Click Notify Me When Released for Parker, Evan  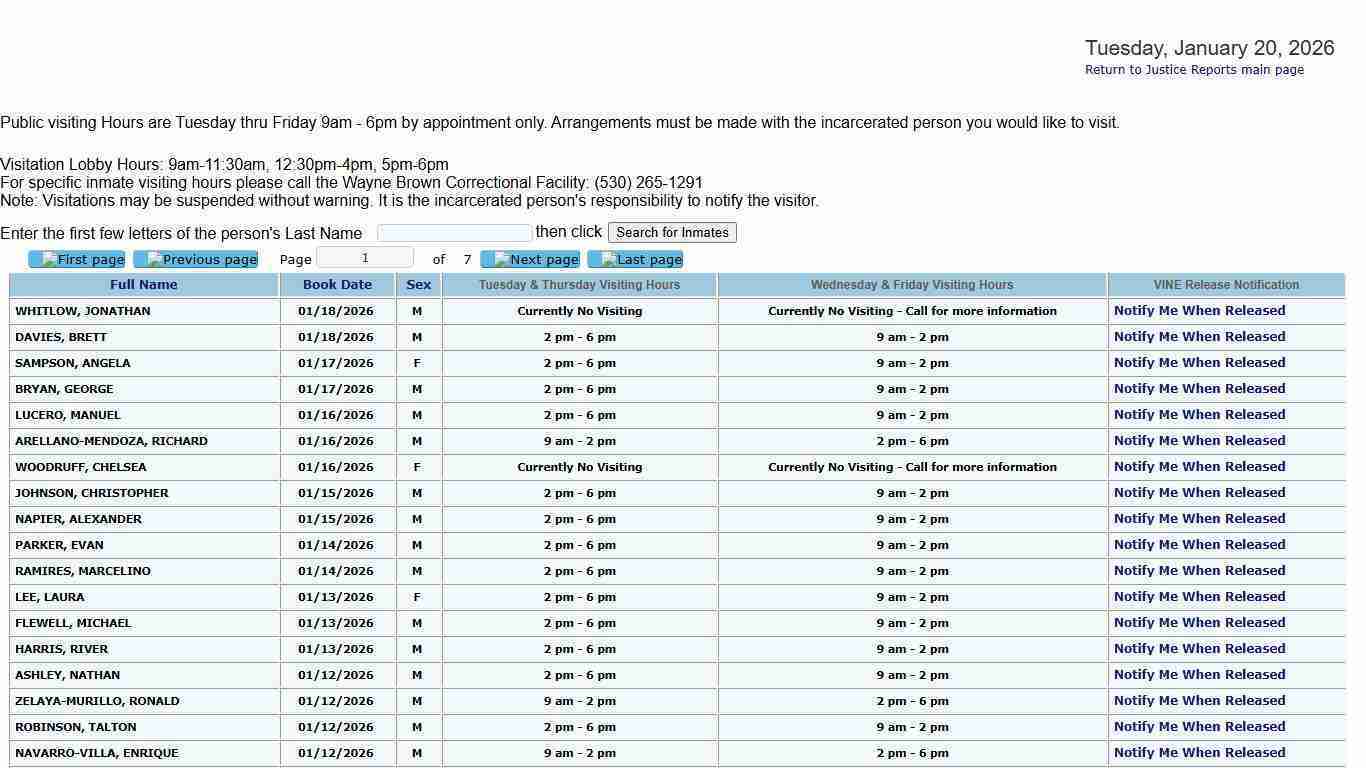1199,545
